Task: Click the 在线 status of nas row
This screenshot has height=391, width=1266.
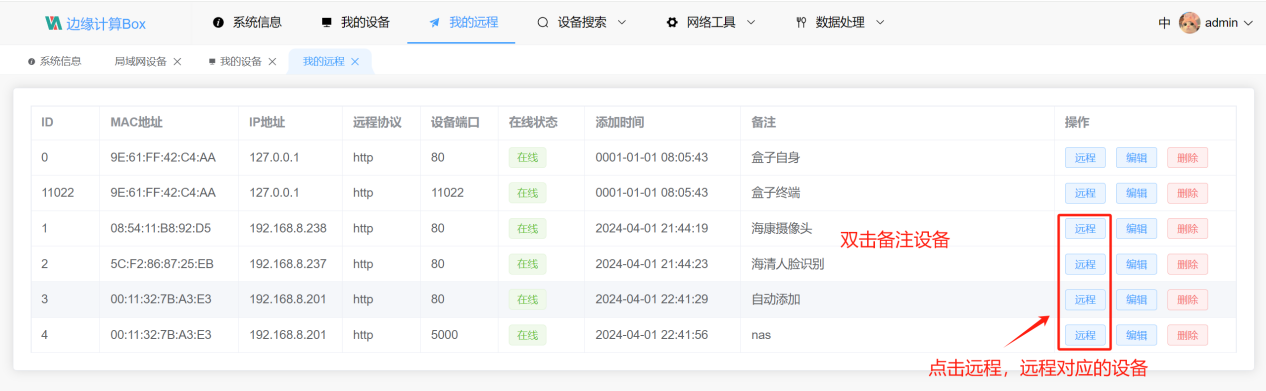Action: pyautogui.click(x=527, y=335)
